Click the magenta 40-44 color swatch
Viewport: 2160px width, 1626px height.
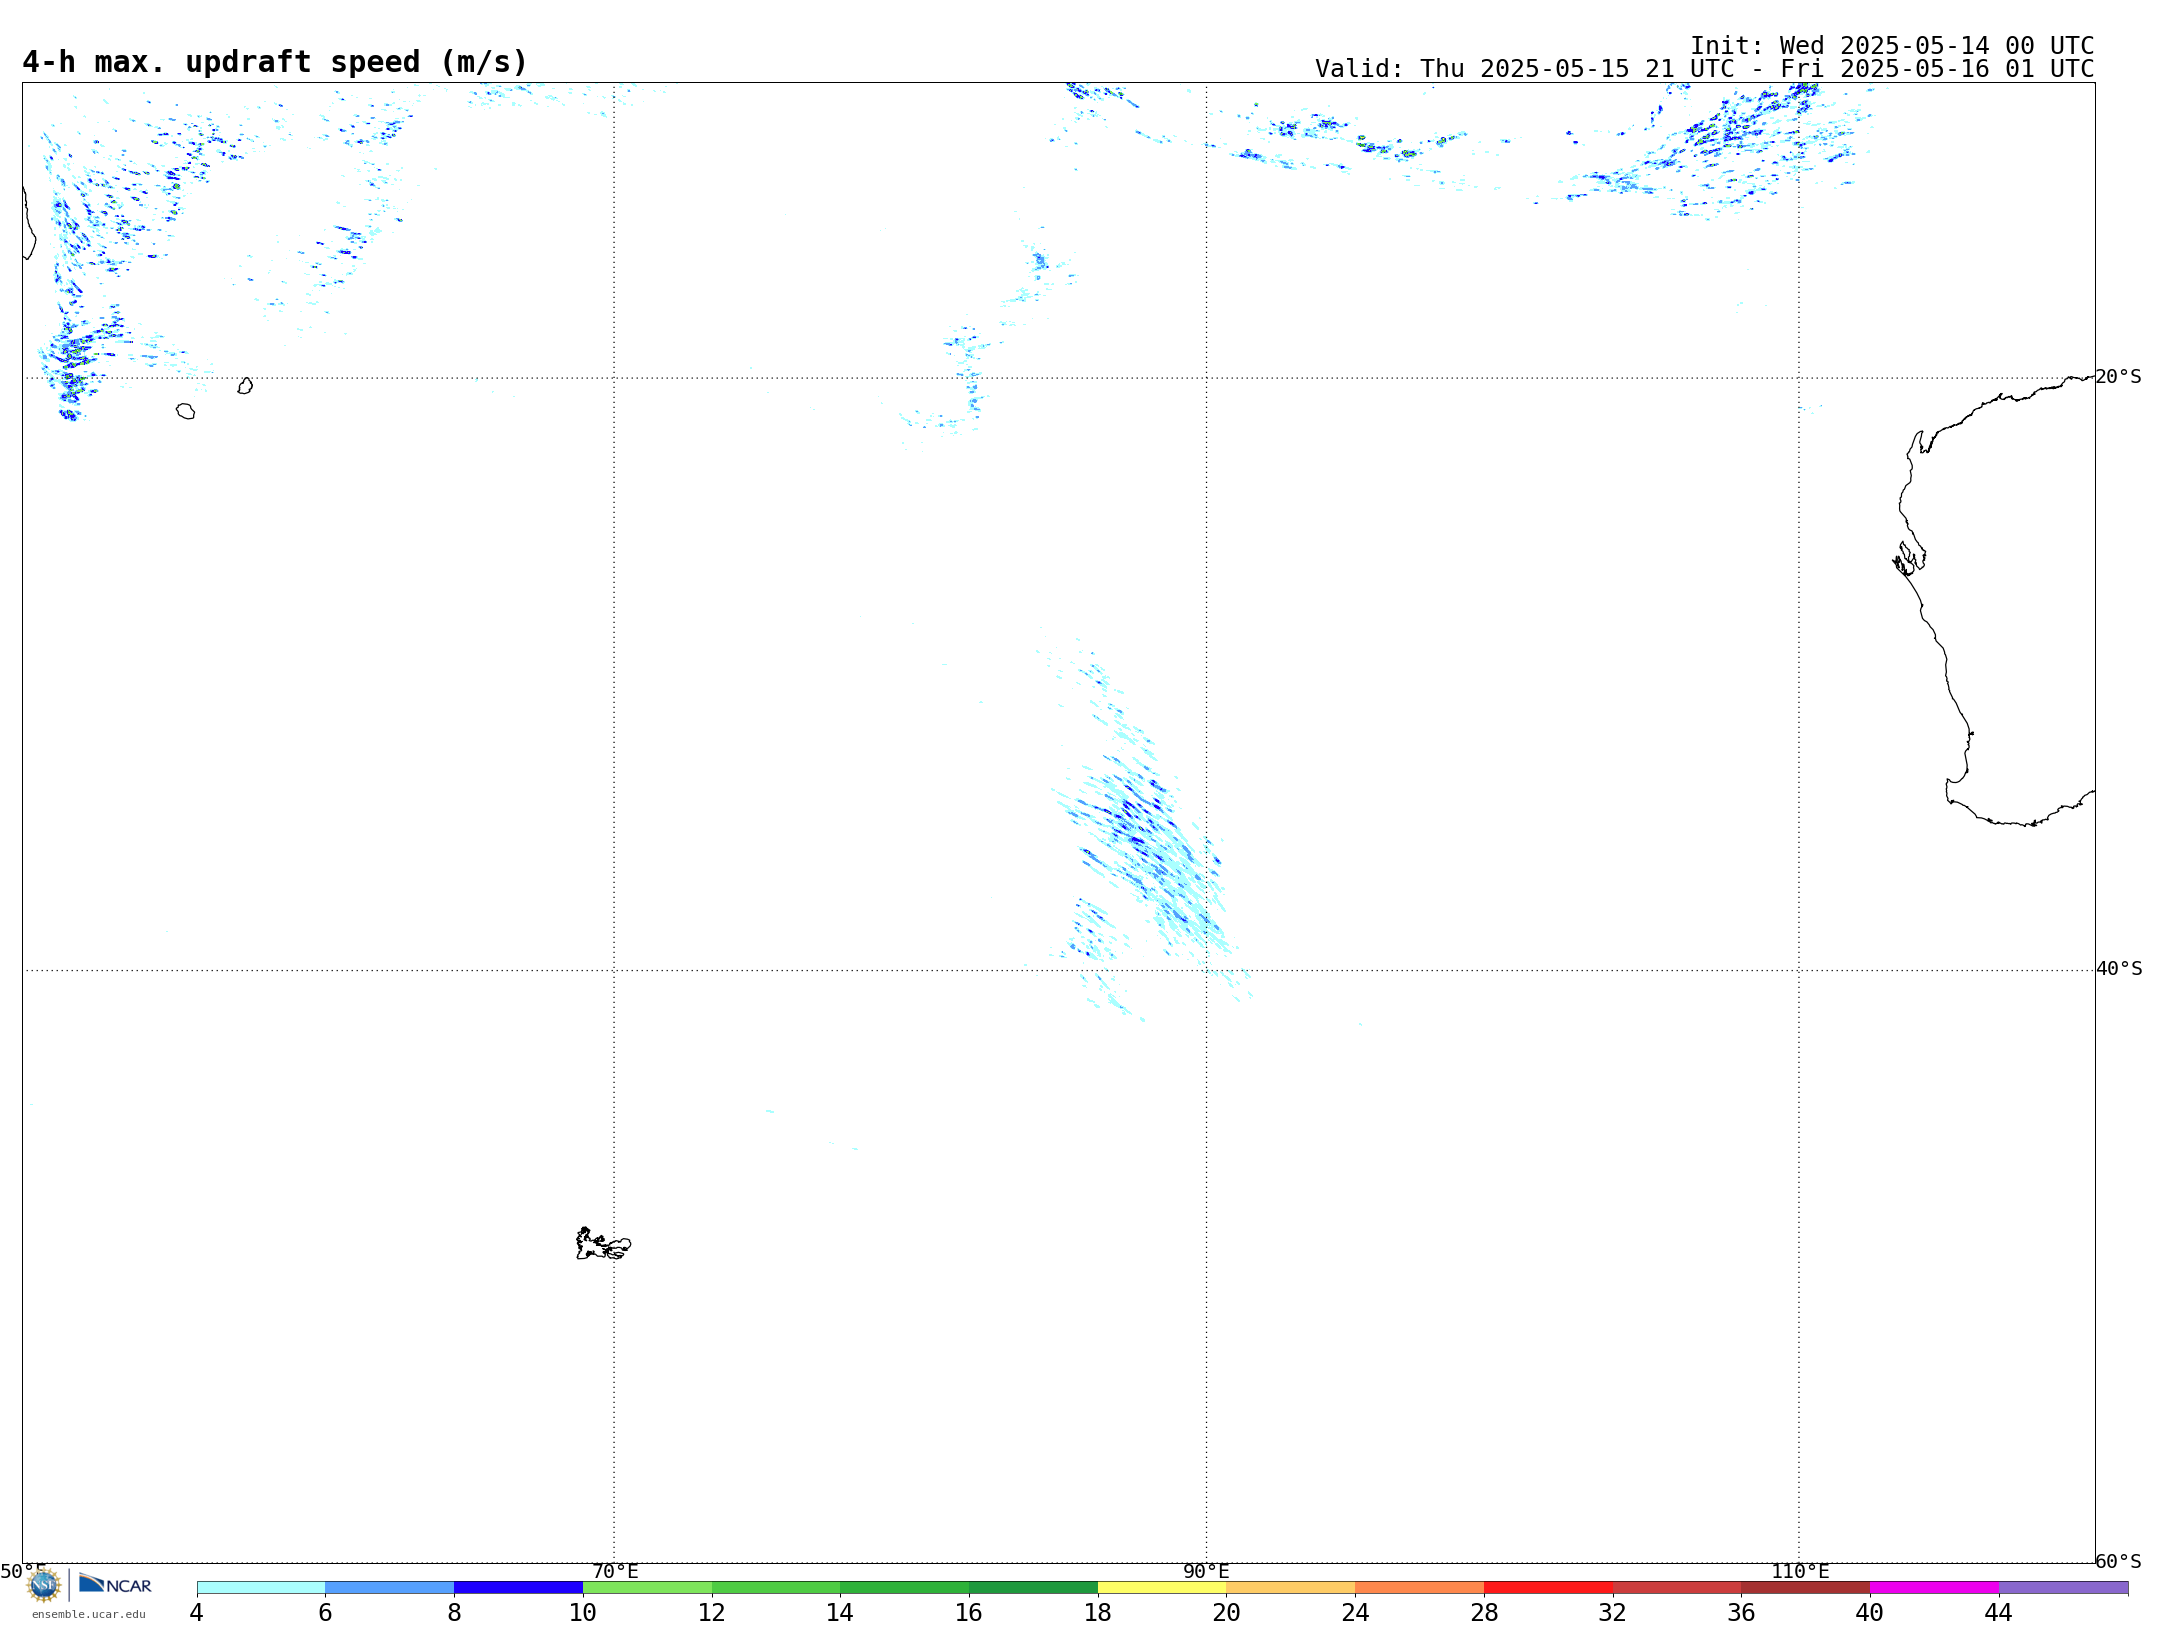click(x=1934, y=1588)
